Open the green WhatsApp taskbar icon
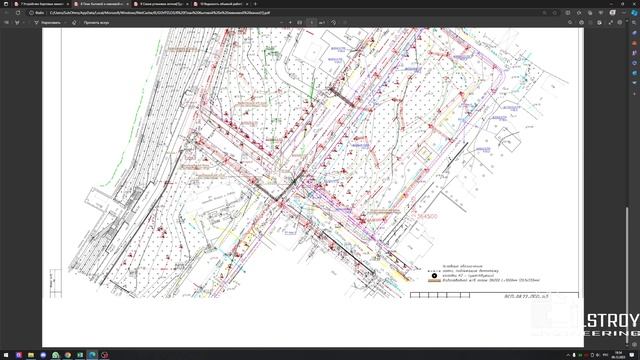Image resolution: width=640 pixels, height=360 pixels. pos(56,355)
